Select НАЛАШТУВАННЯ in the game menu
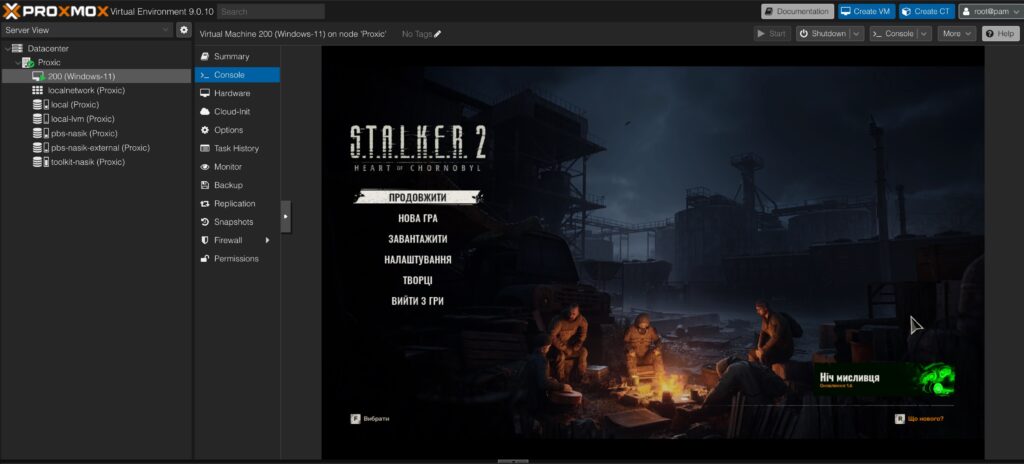Viewport: 1024px width, 464px height. pos(418,259)
